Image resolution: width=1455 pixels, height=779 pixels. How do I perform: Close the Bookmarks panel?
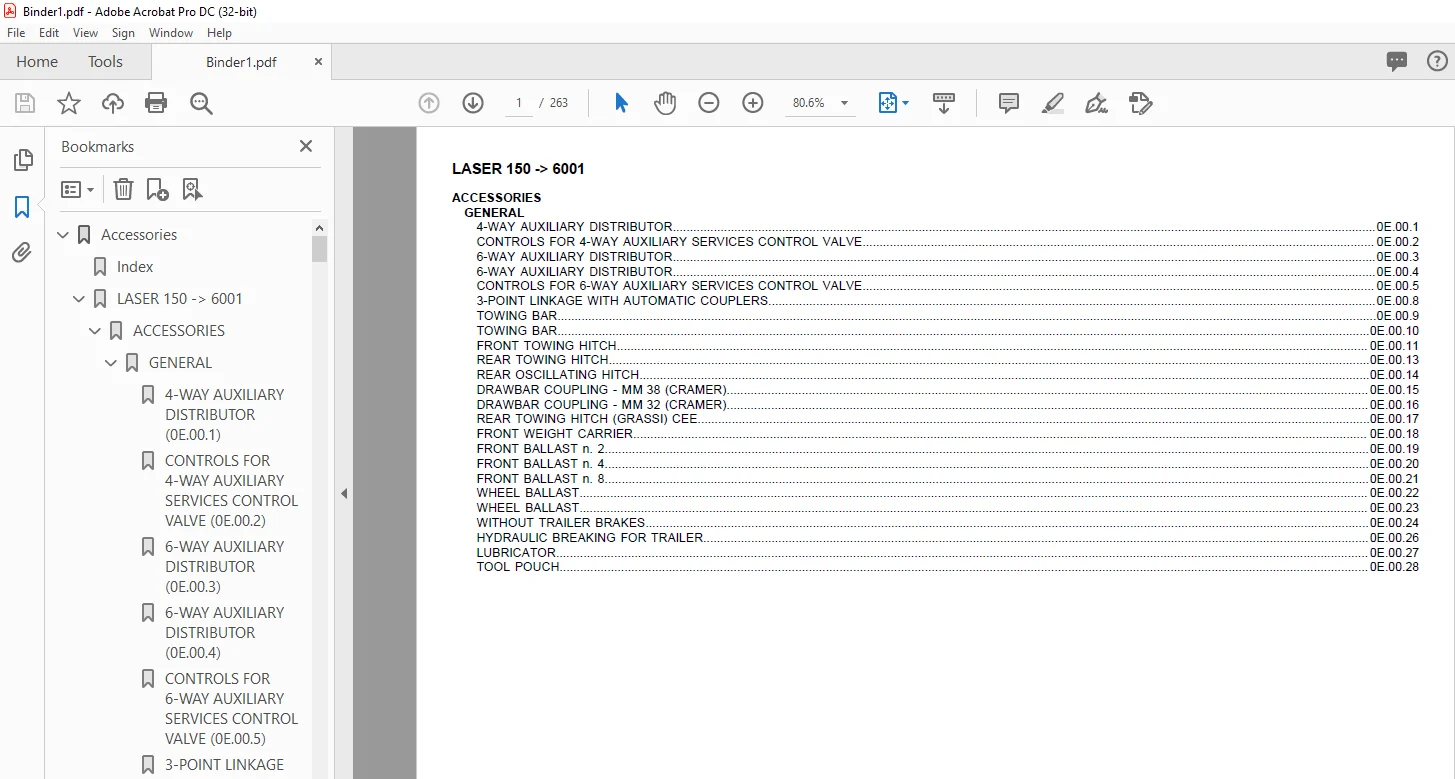(x=306, y=146)
